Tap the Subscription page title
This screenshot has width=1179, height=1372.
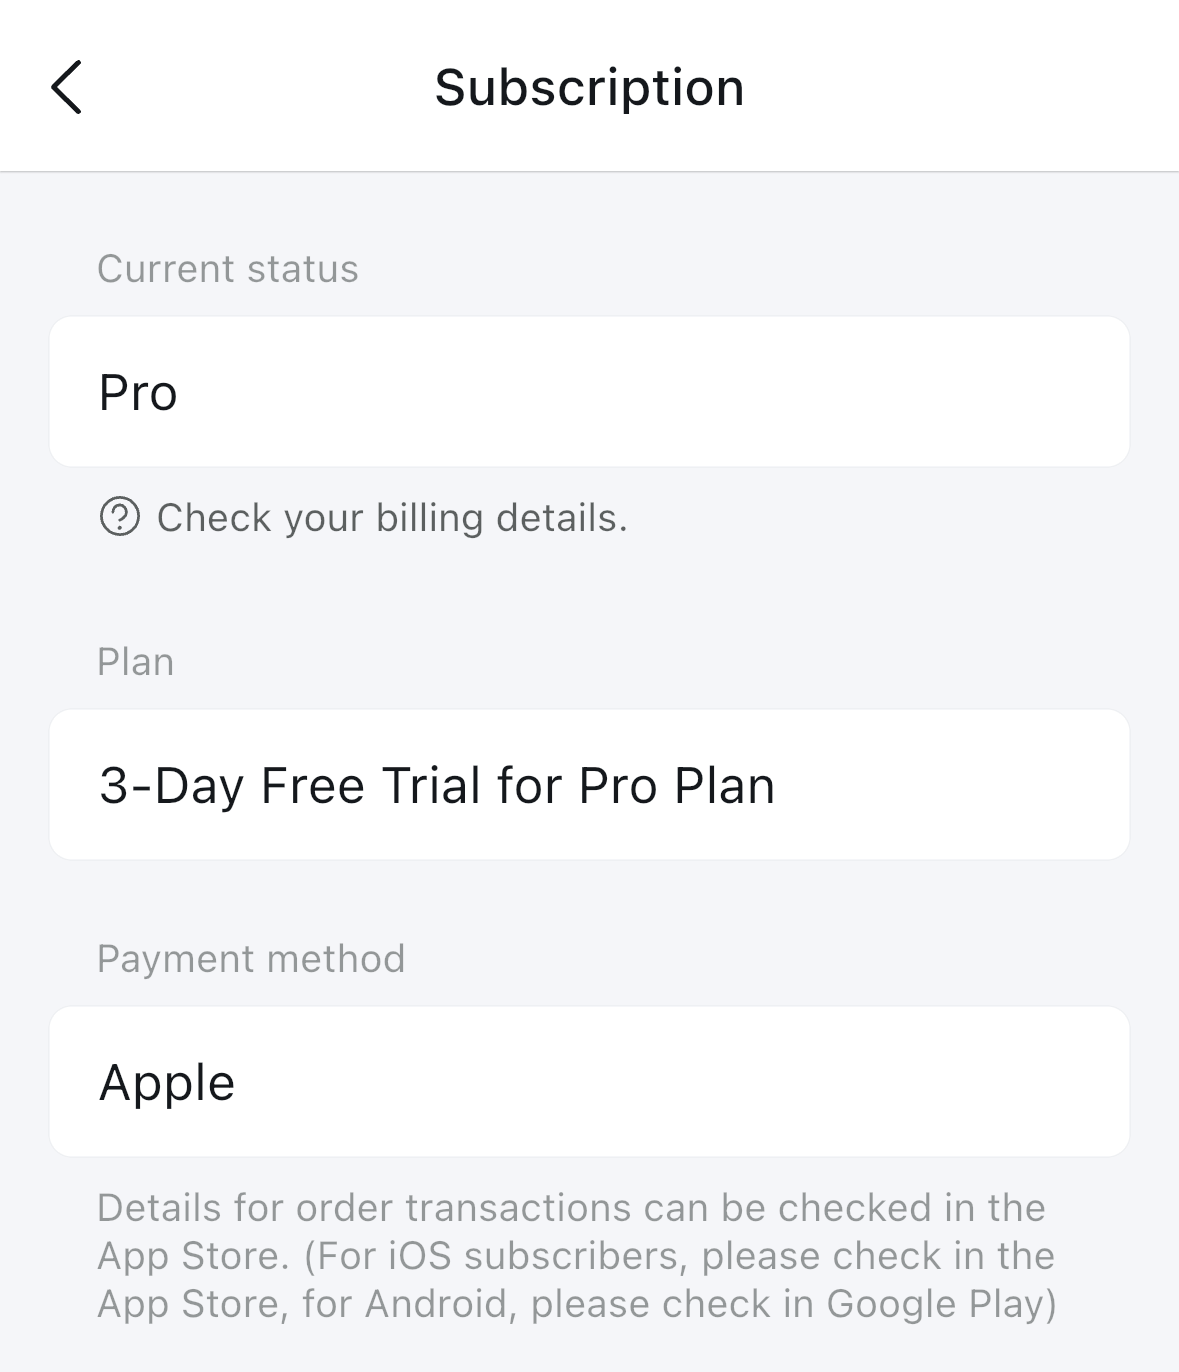point(589,88)
